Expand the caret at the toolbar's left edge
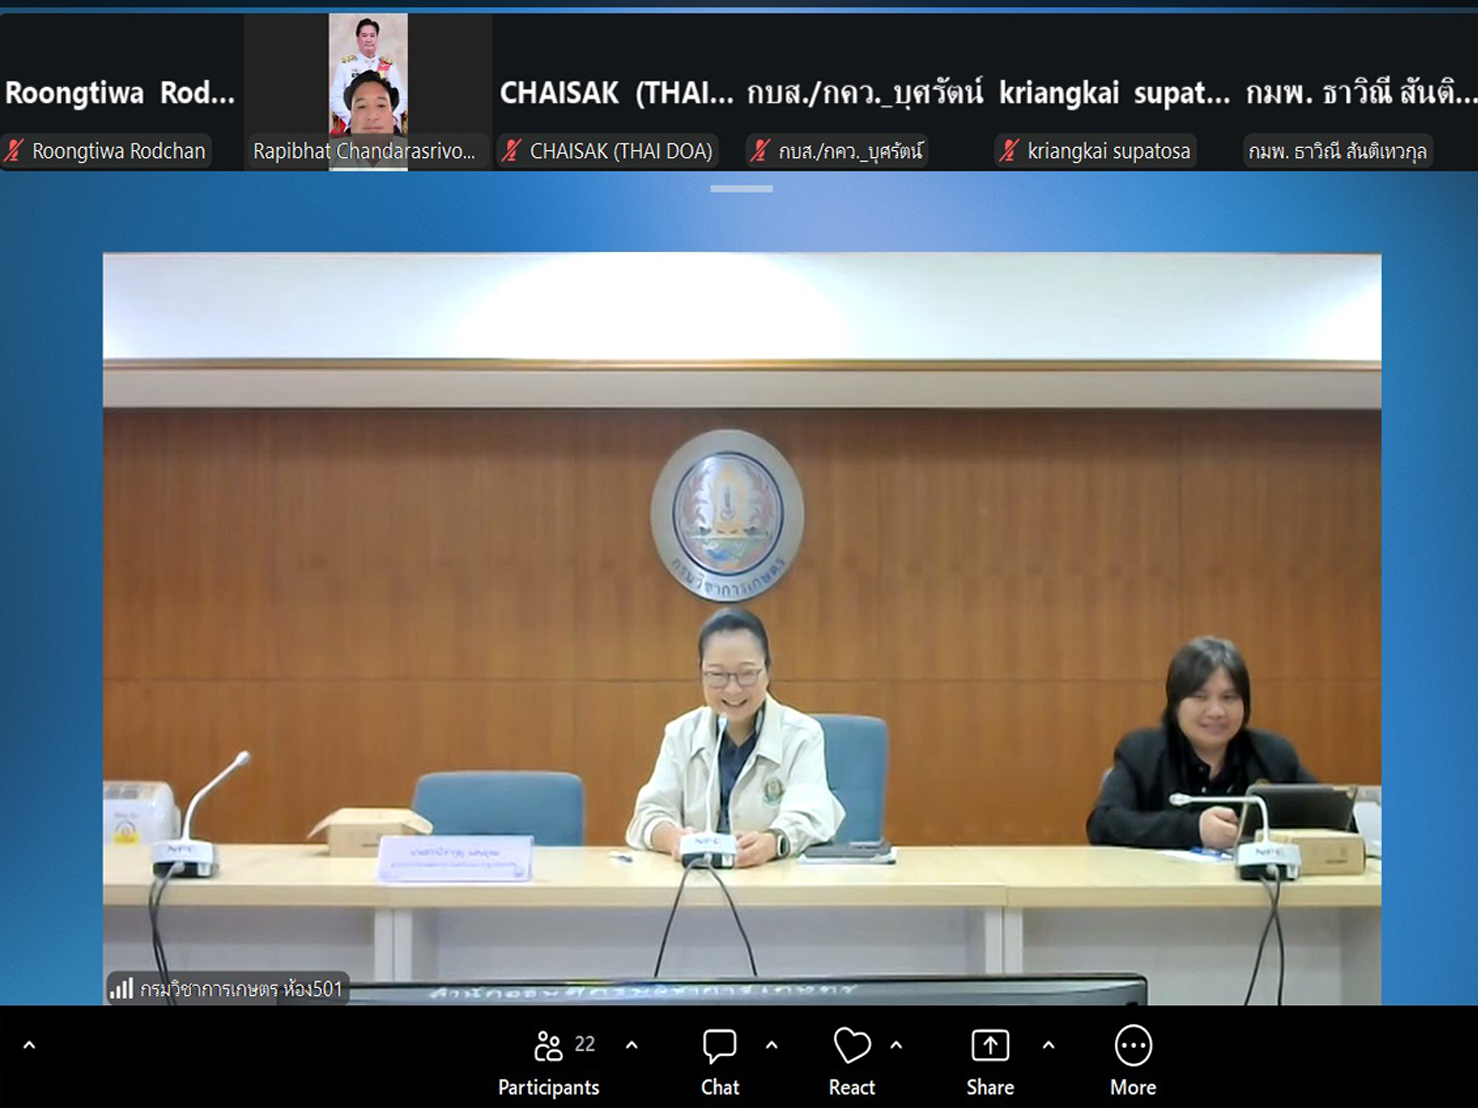This screenshot has height=1108, width=1478. (x=29, y=1045)
